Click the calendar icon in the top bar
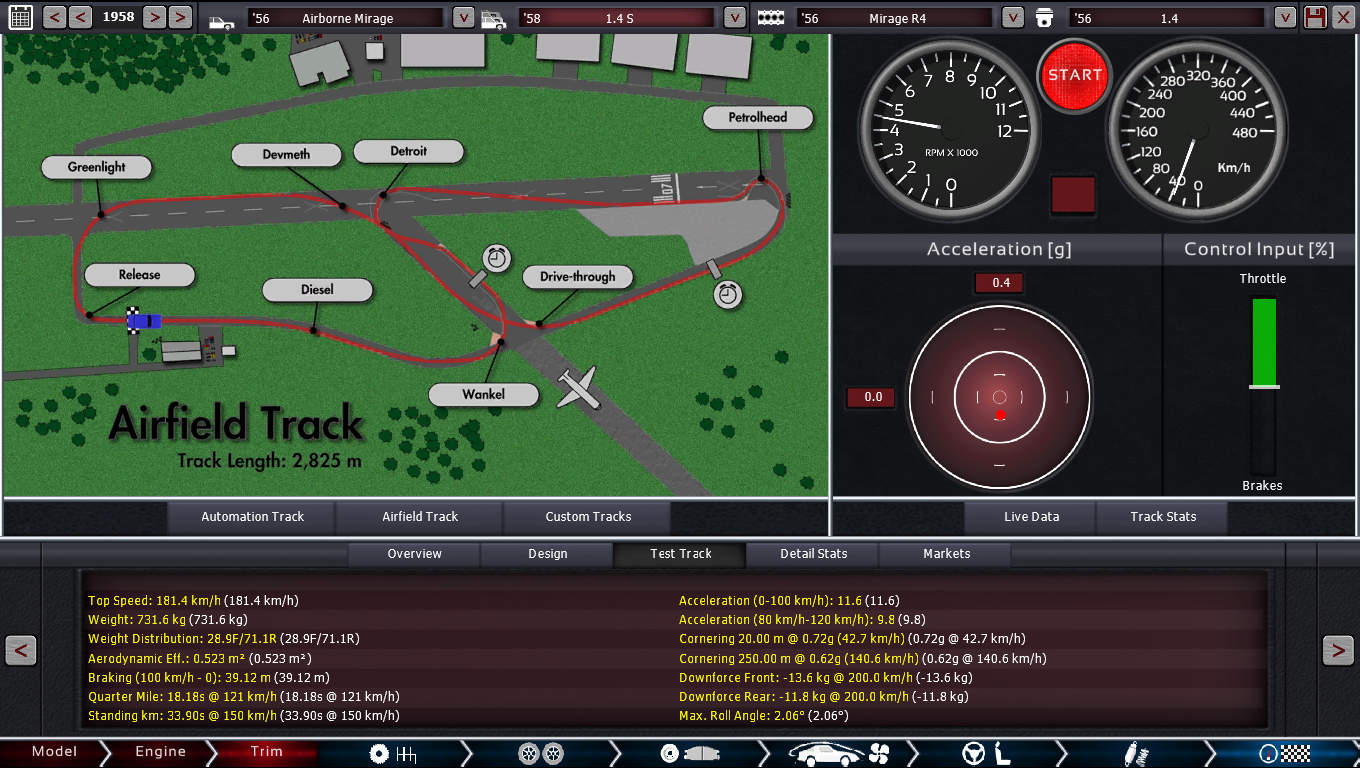The image size is (1360, 768). point(20,17)
